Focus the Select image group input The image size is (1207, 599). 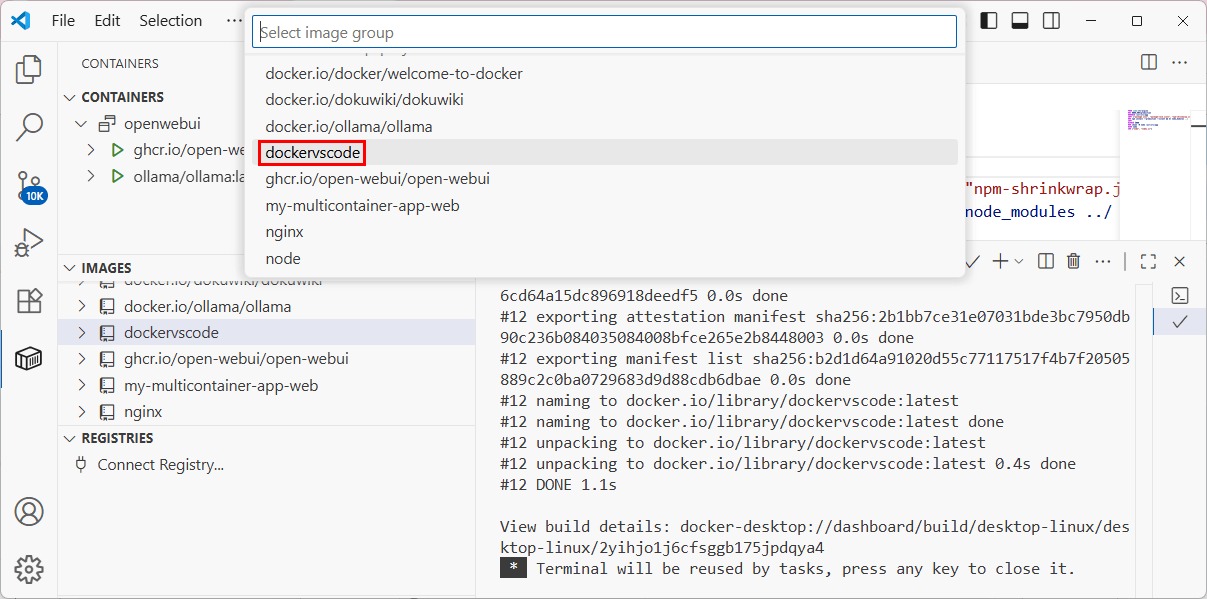pyautogui.click(x=604, y=32)
